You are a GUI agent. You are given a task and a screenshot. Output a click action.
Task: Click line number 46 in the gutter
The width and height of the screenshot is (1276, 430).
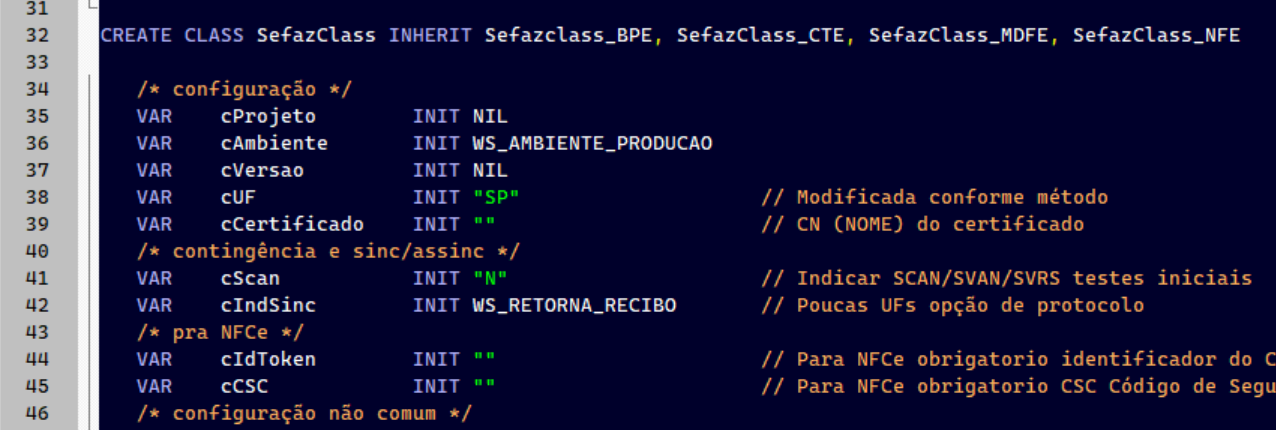coord(36,413)
